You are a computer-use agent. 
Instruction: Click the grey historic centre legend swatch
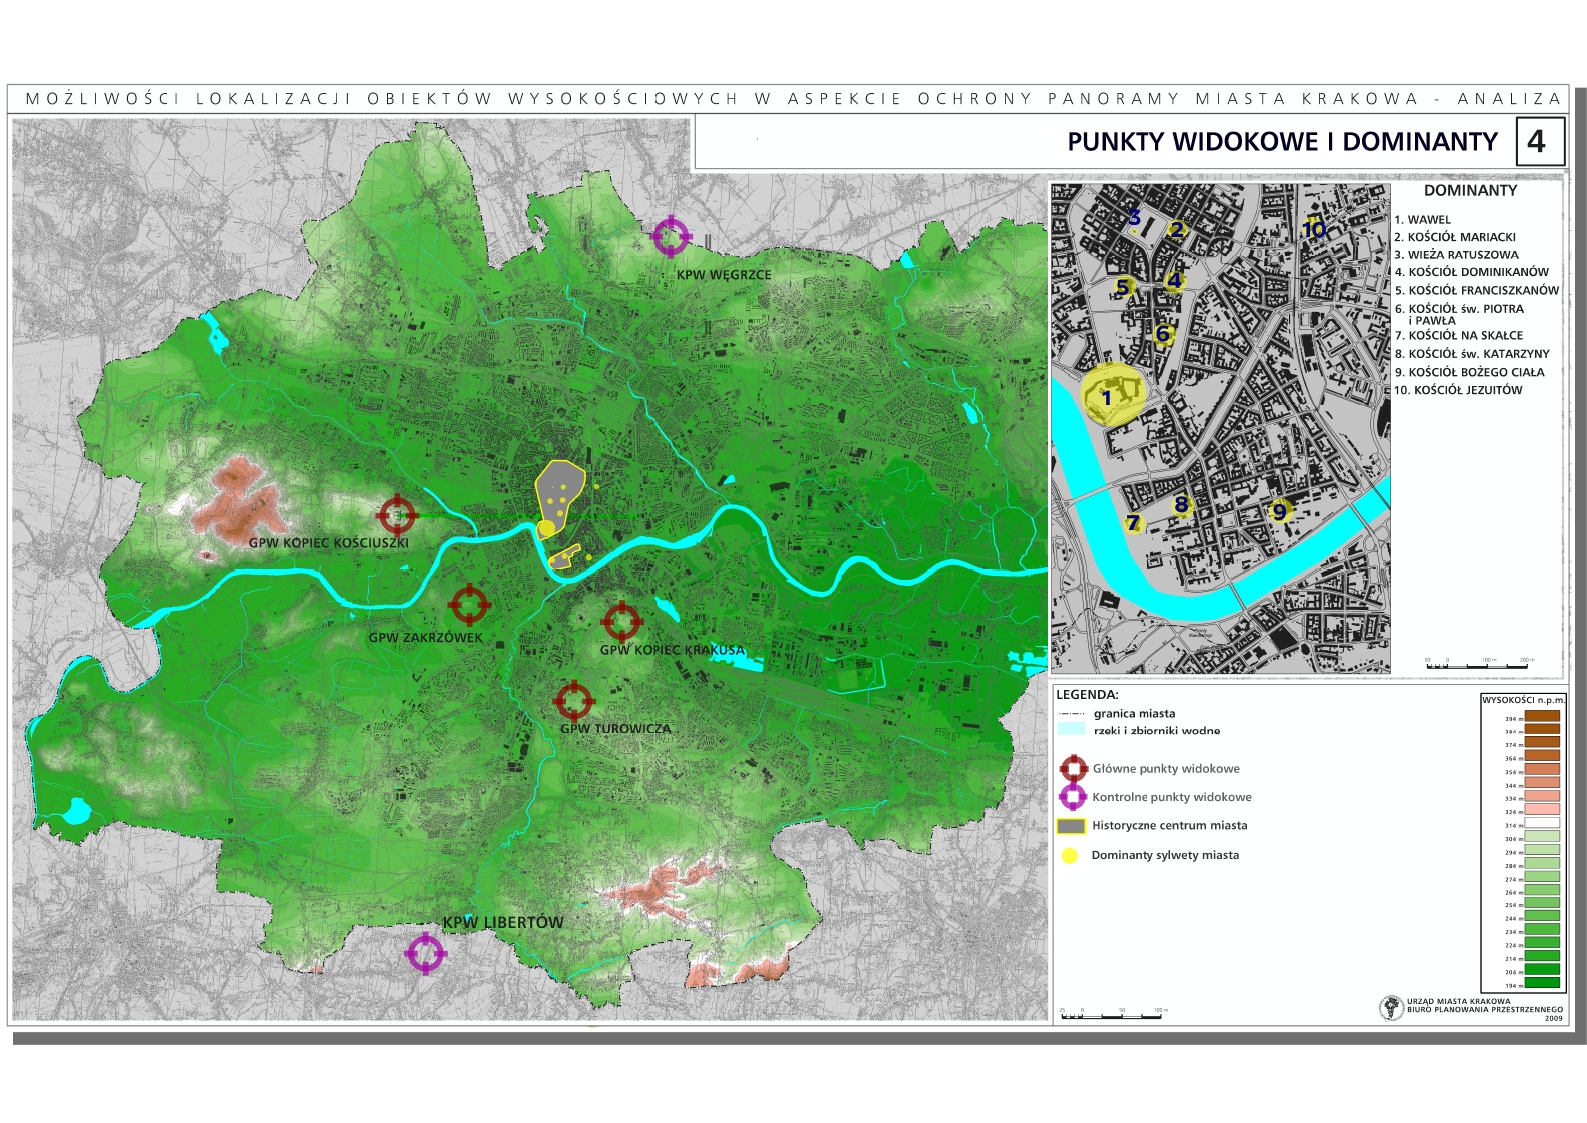pos(1071,826)
